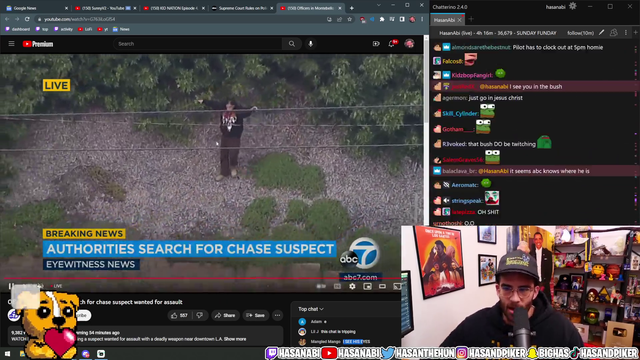Toggle autoplay switch on video player
Image resolution: width=640 pixels, height=360 pixels.
(321, 287)
